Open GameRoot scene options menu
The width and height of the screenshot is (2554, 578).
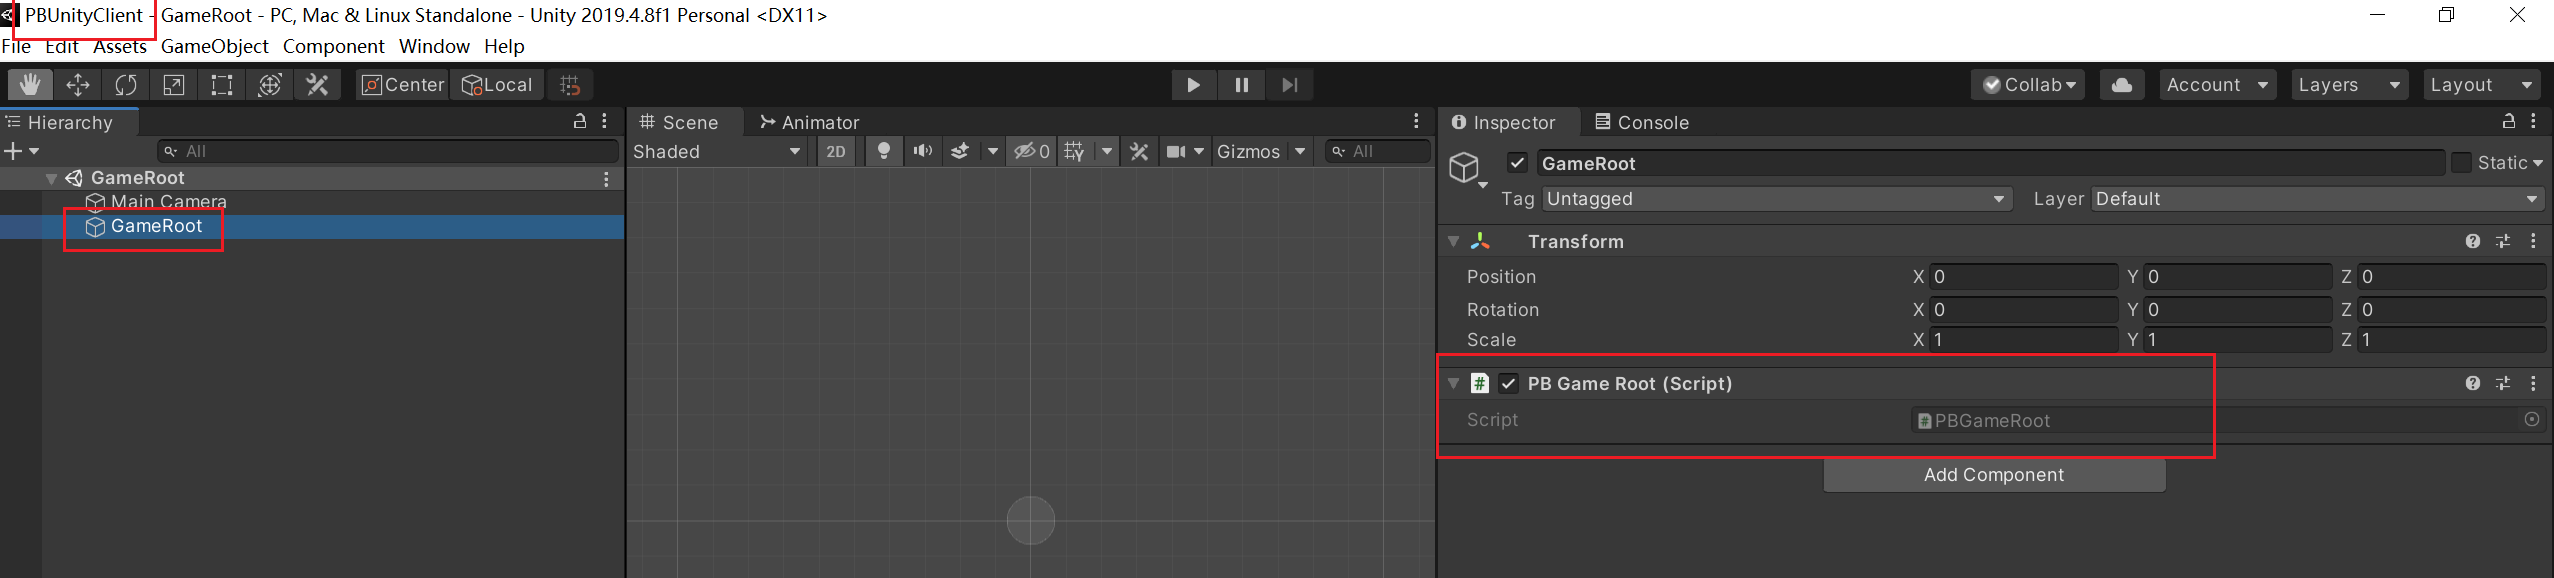606,179
